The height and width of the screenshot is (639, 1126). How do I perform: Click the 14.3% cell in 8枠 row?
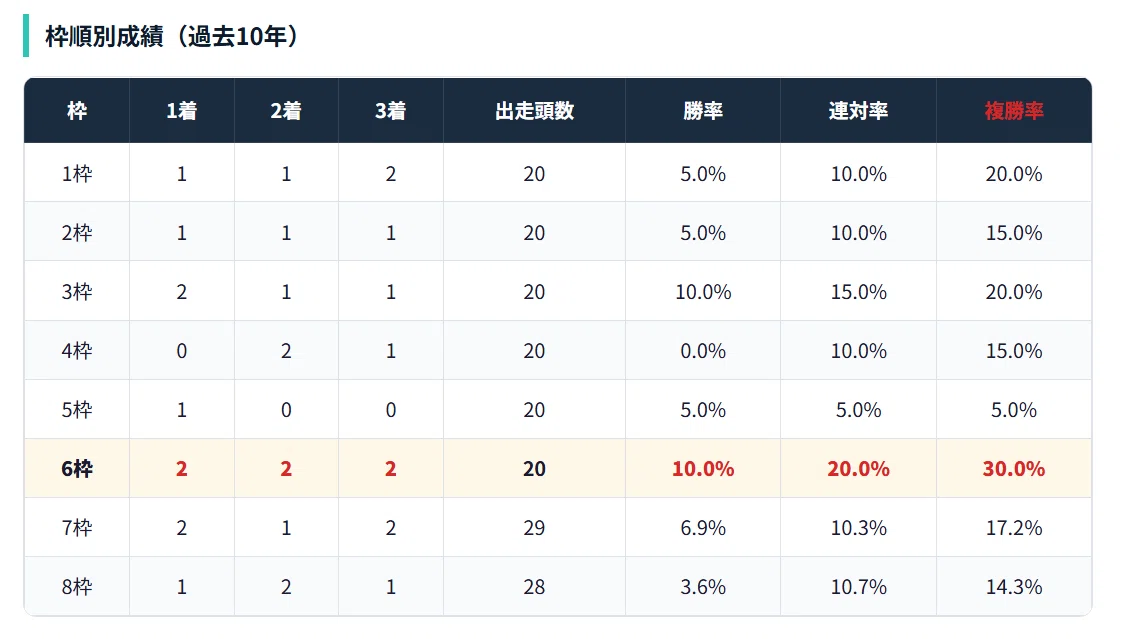(x=1014, y=587)
